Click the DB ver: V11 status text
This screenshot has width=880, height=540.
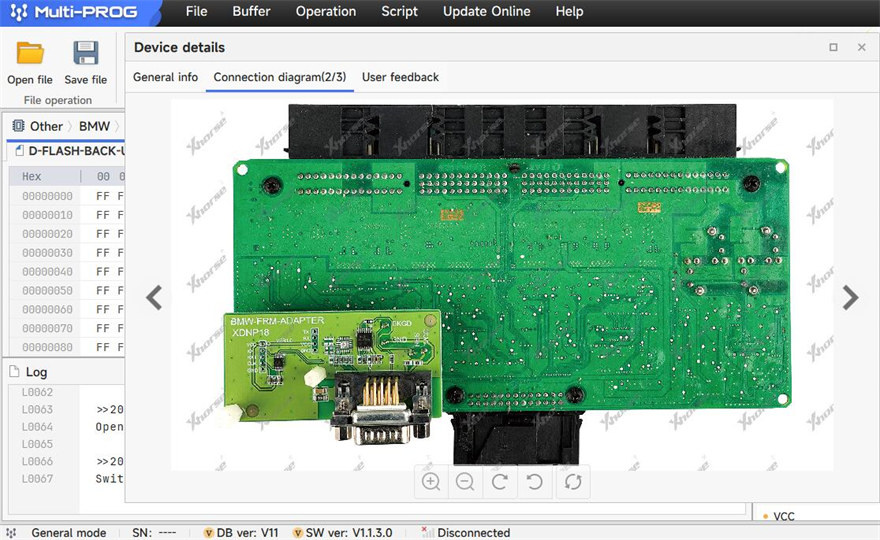(x=248, y=533)
